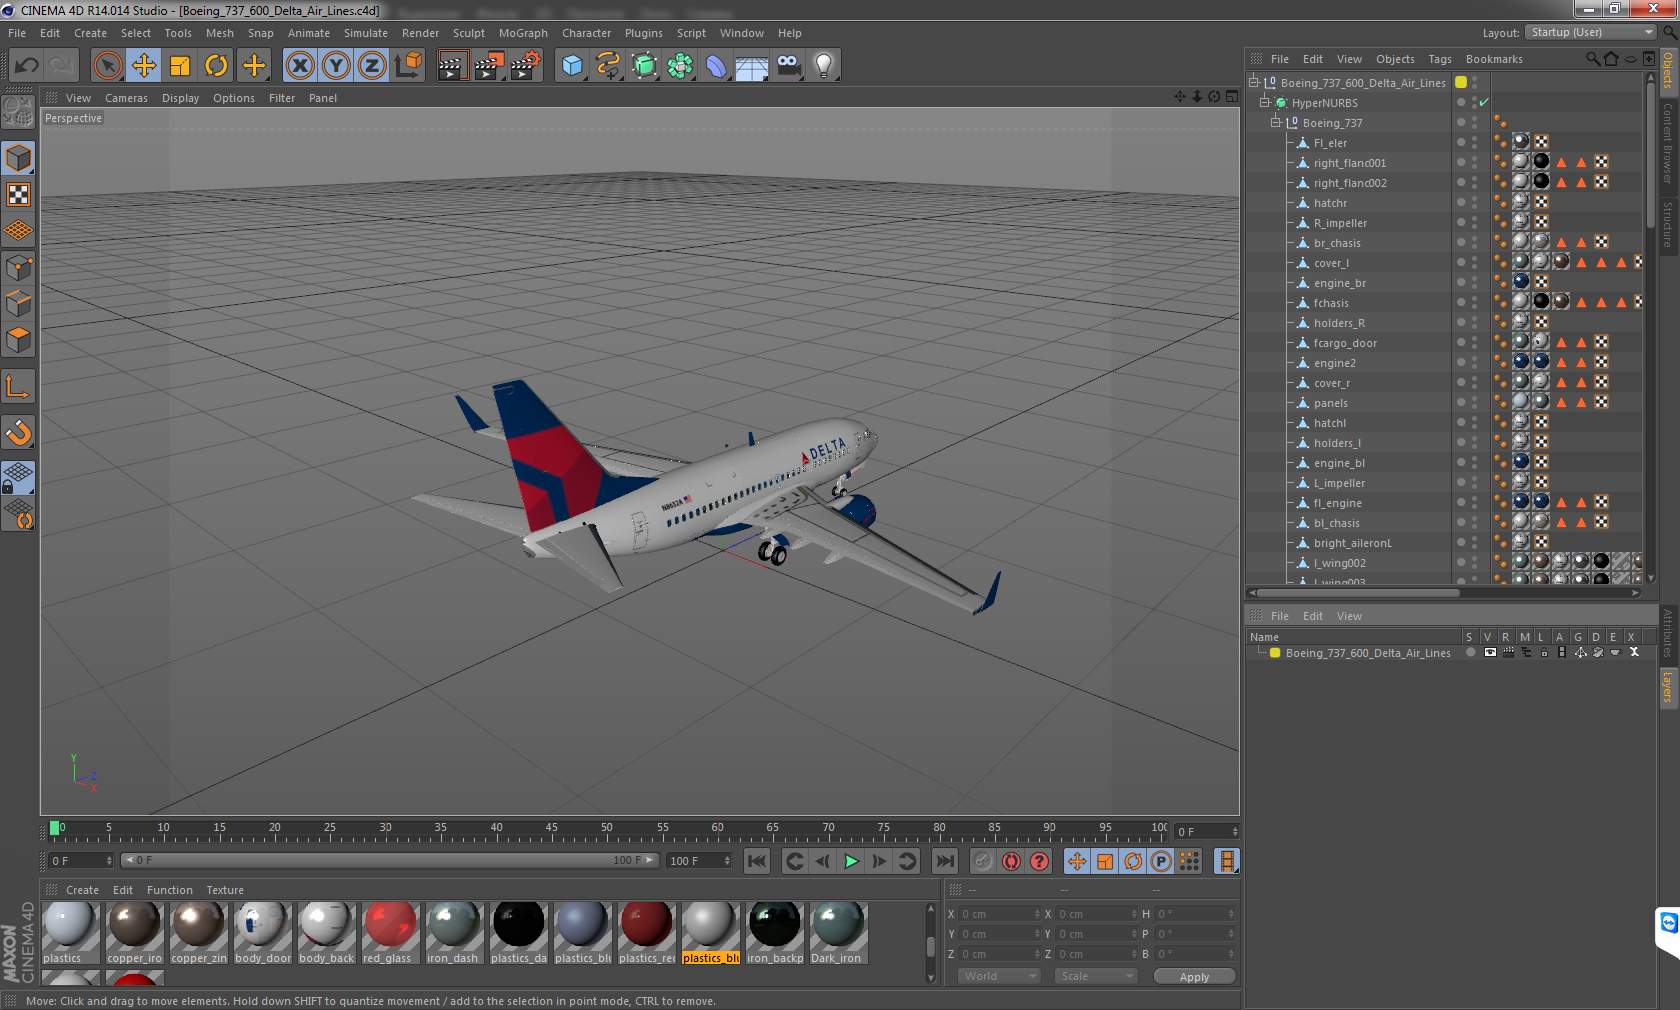Toggle Z axis lock

point(372,66)
